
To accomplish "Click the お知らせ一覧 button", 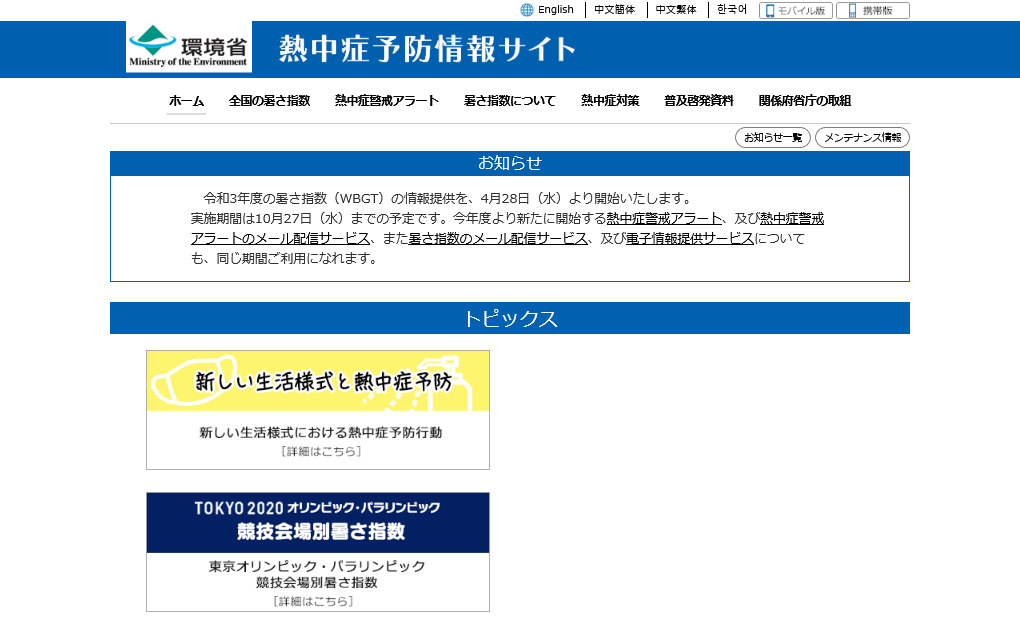I will (x=772, y=138).
